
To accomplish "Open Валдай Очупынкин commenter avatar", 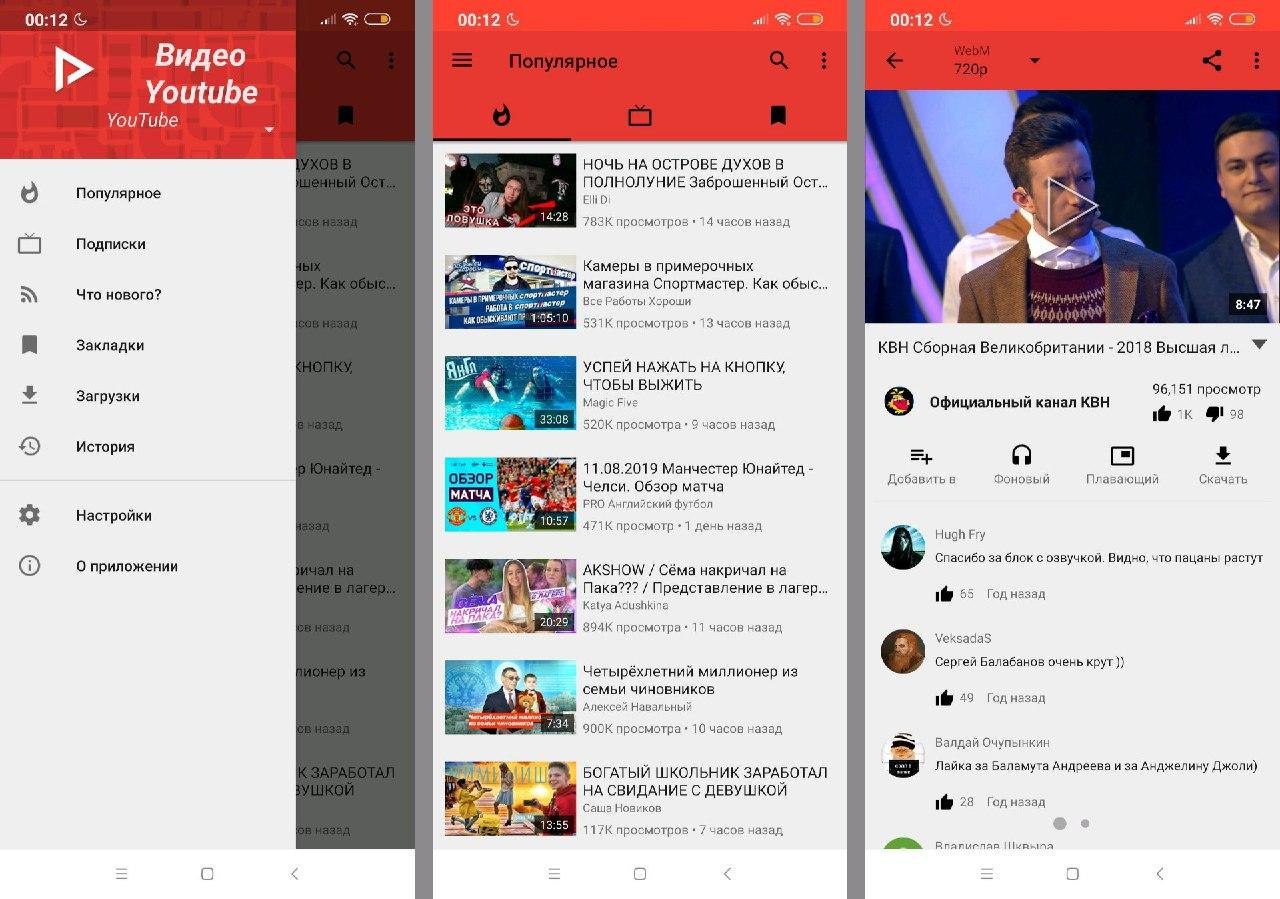I will tap(902, 756).
